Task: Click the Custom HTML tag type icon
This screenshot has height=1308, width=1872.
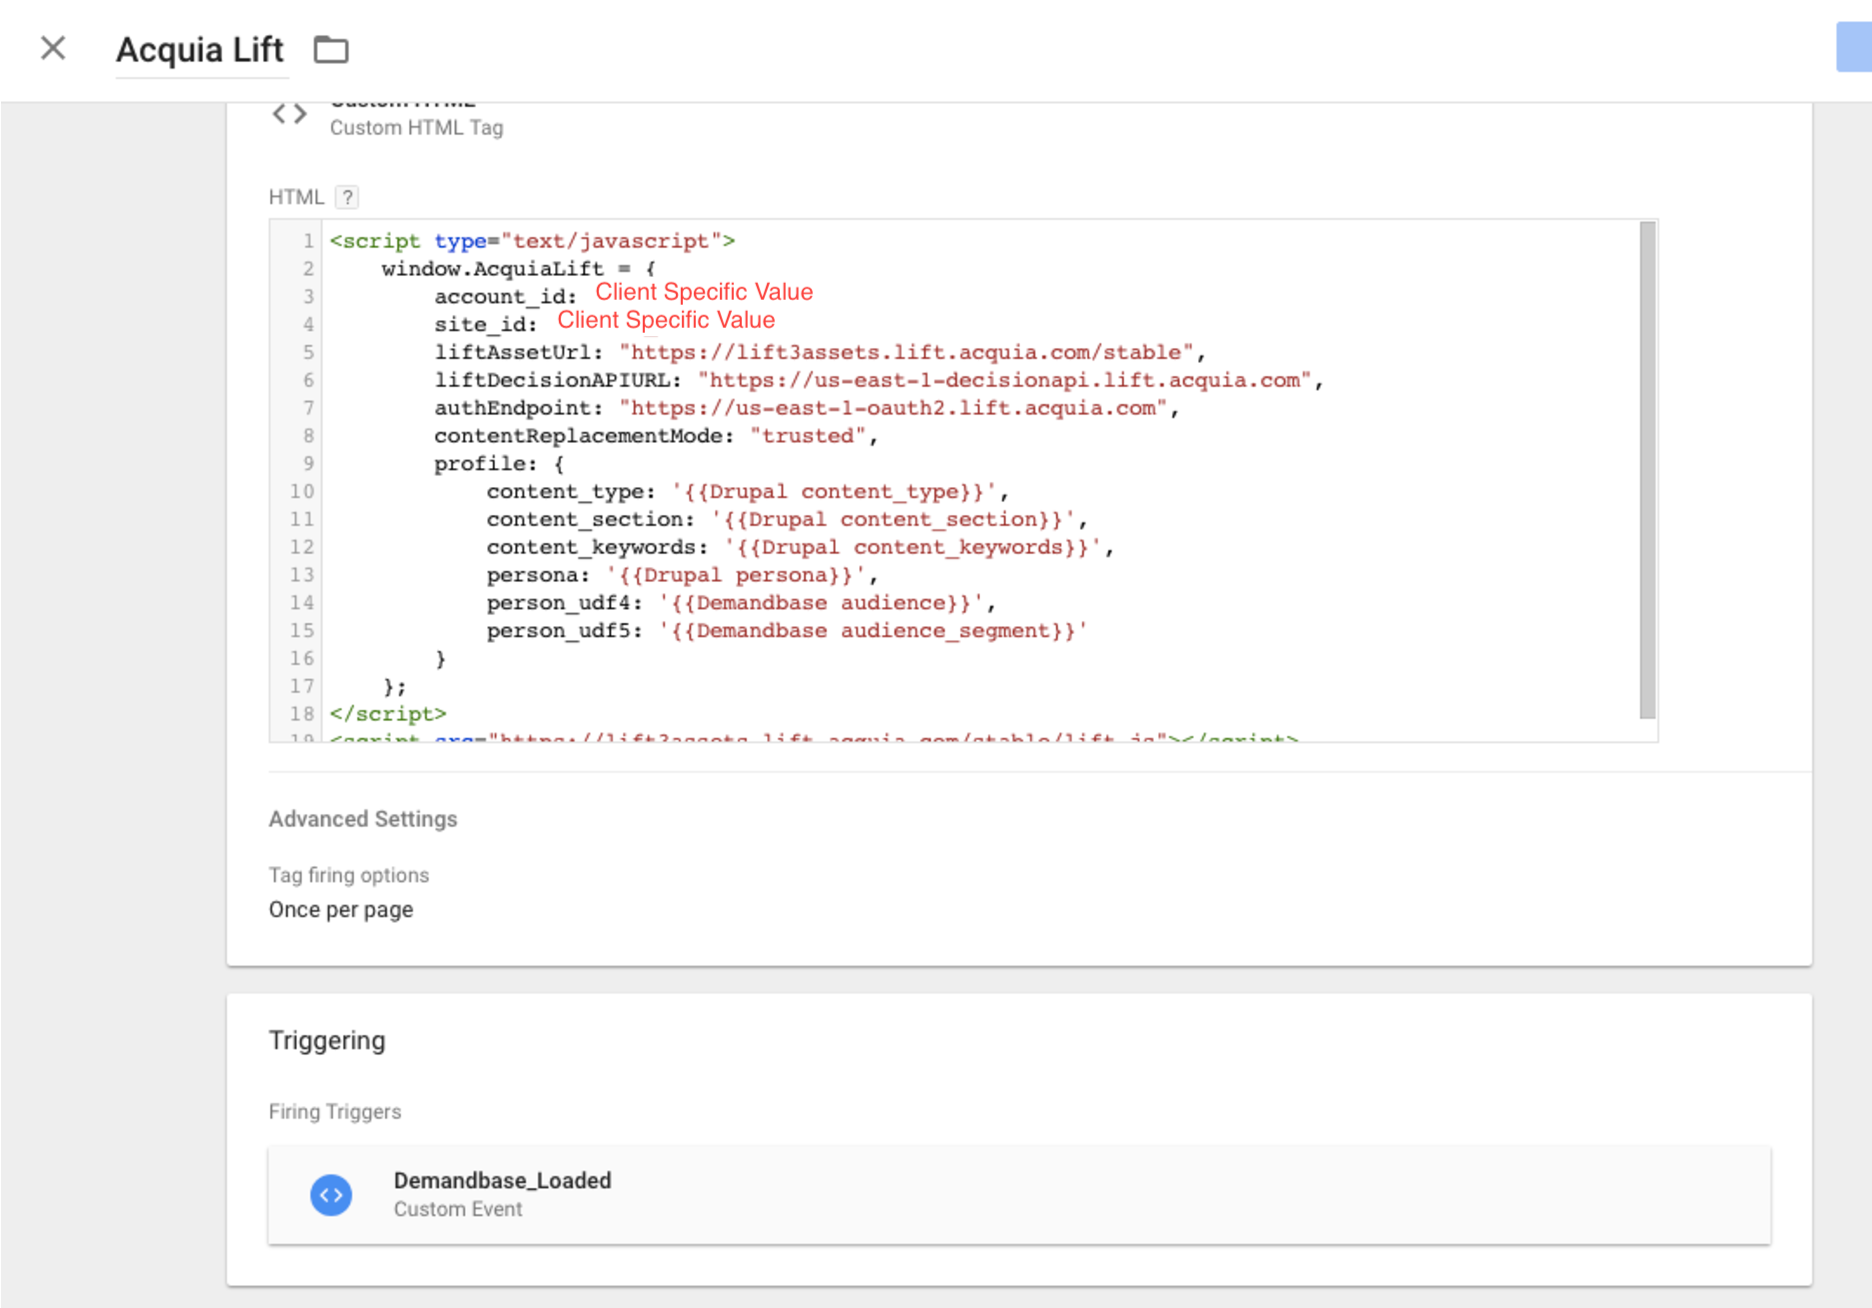Action: [x=289, y=114]
